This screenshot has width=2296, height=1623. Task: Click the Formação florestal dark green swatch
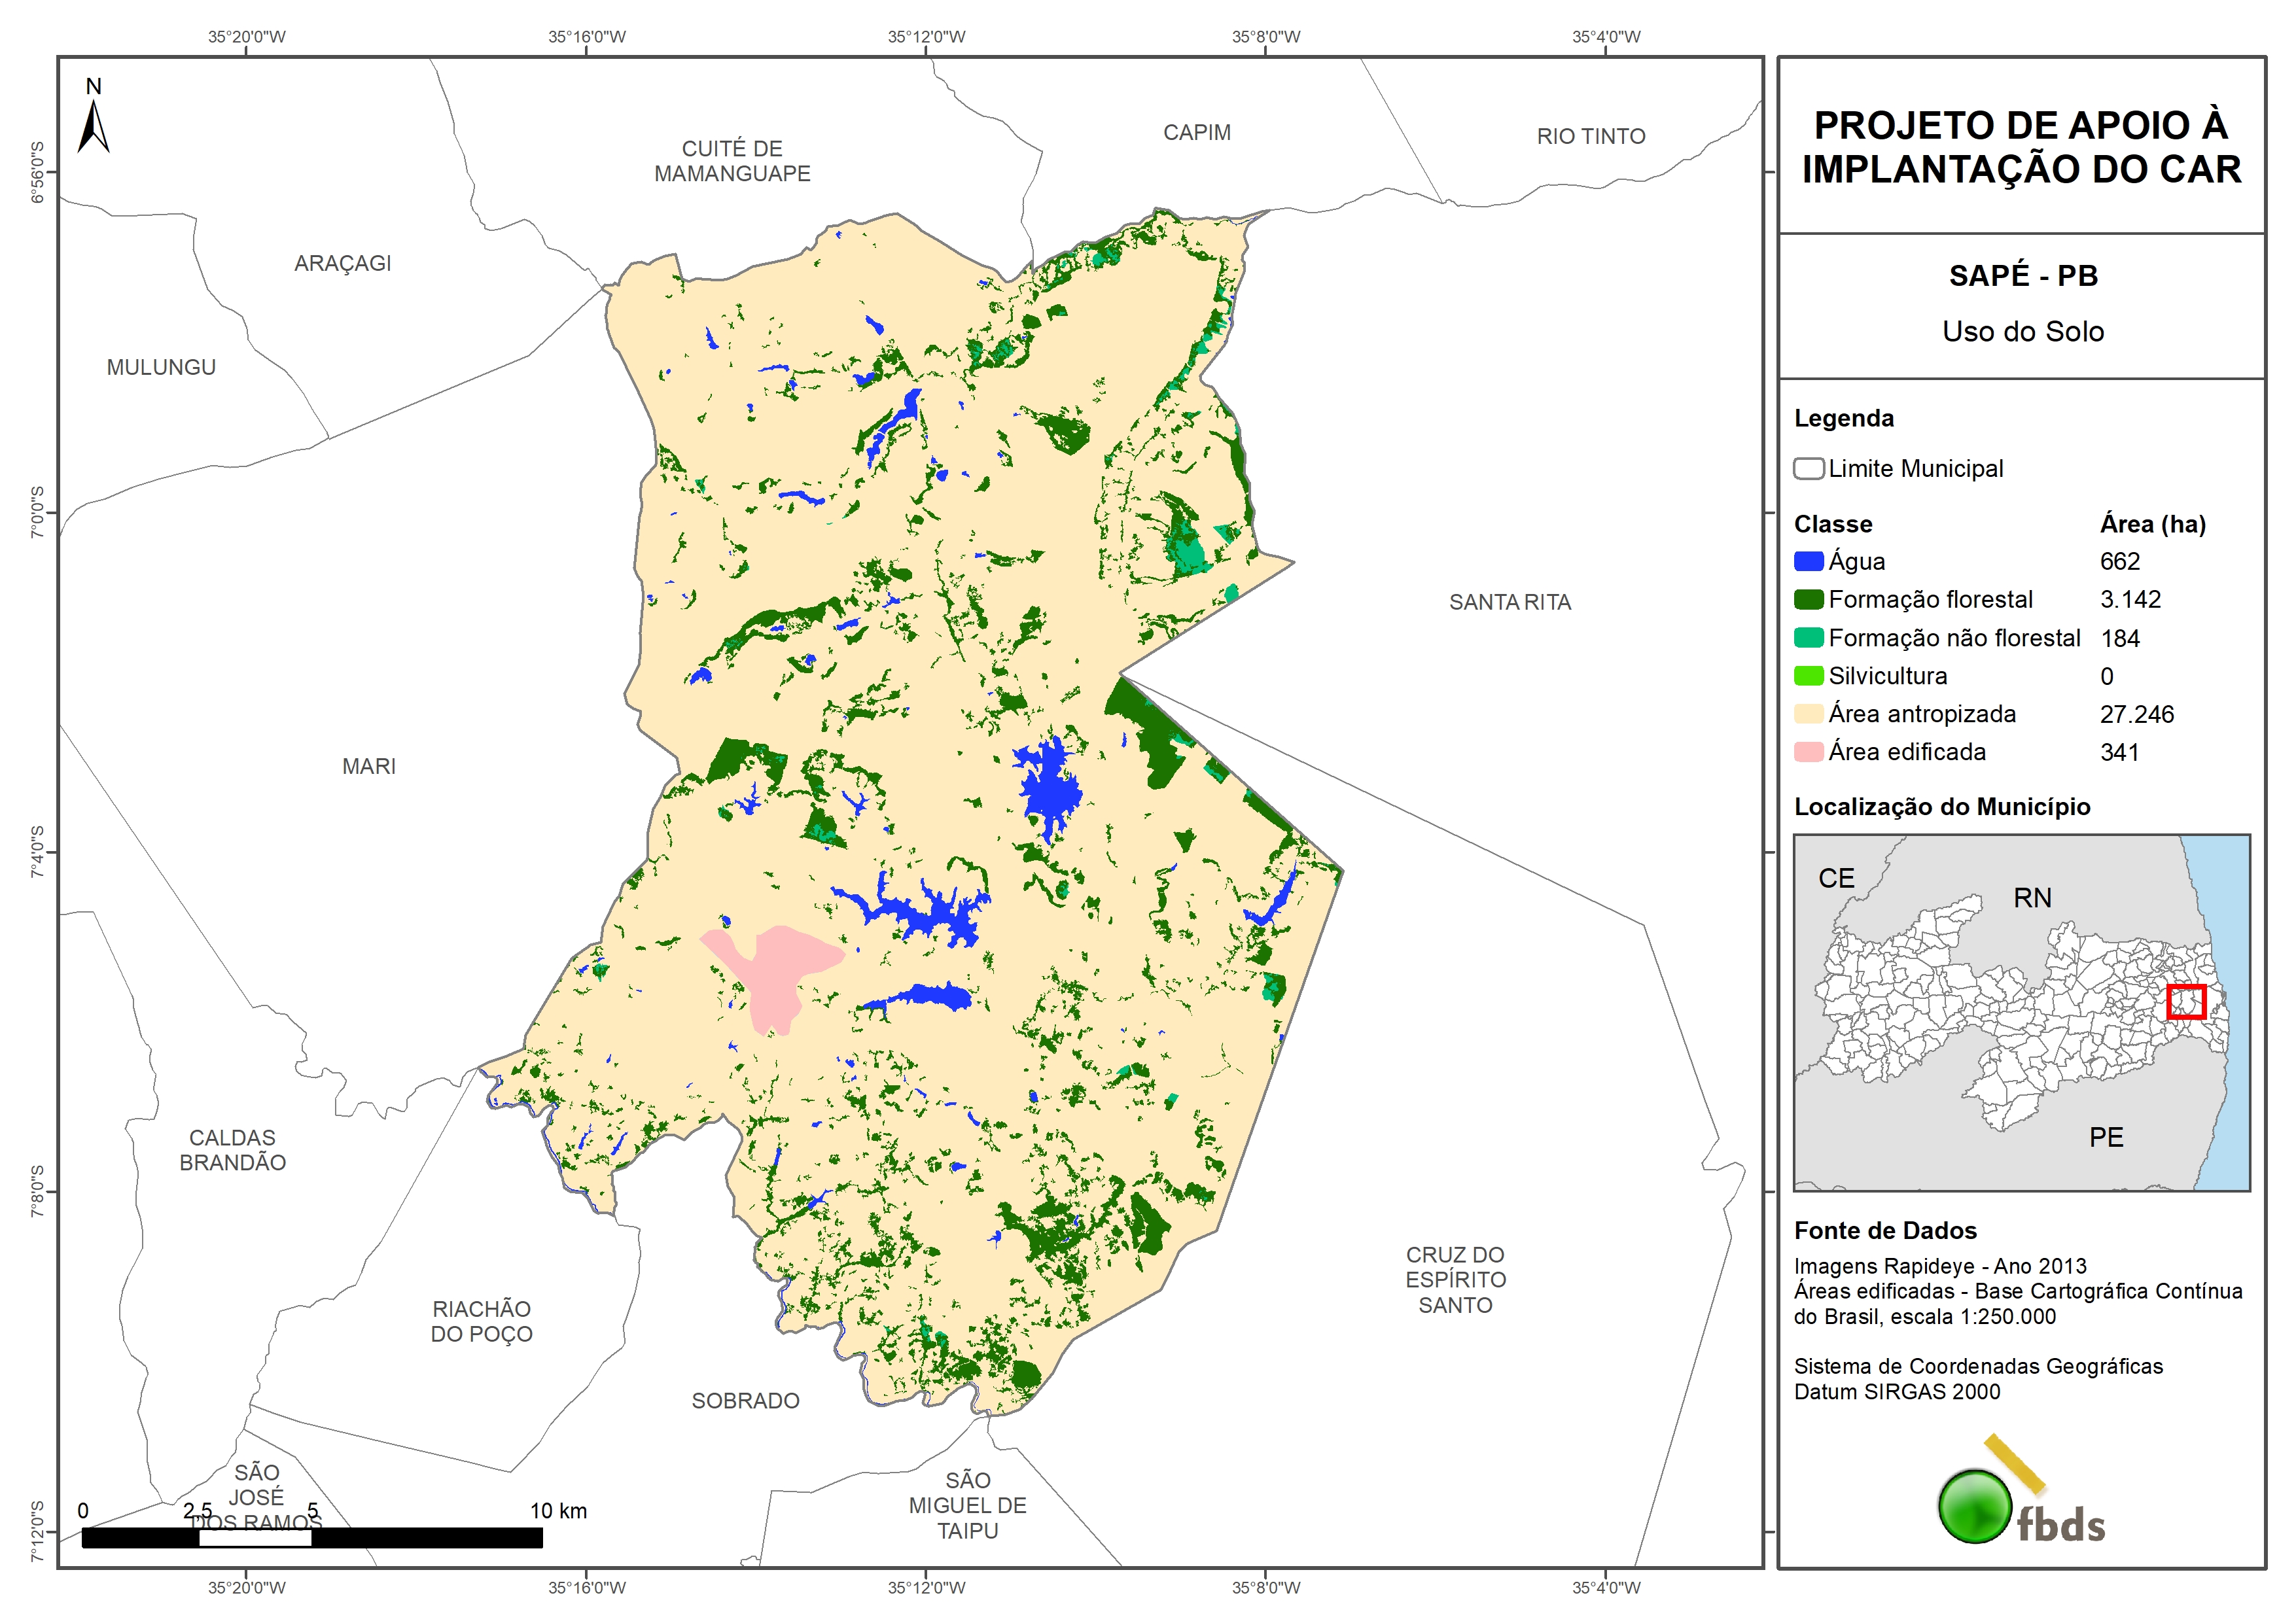pyautogui.click(x=1808, y=600)
